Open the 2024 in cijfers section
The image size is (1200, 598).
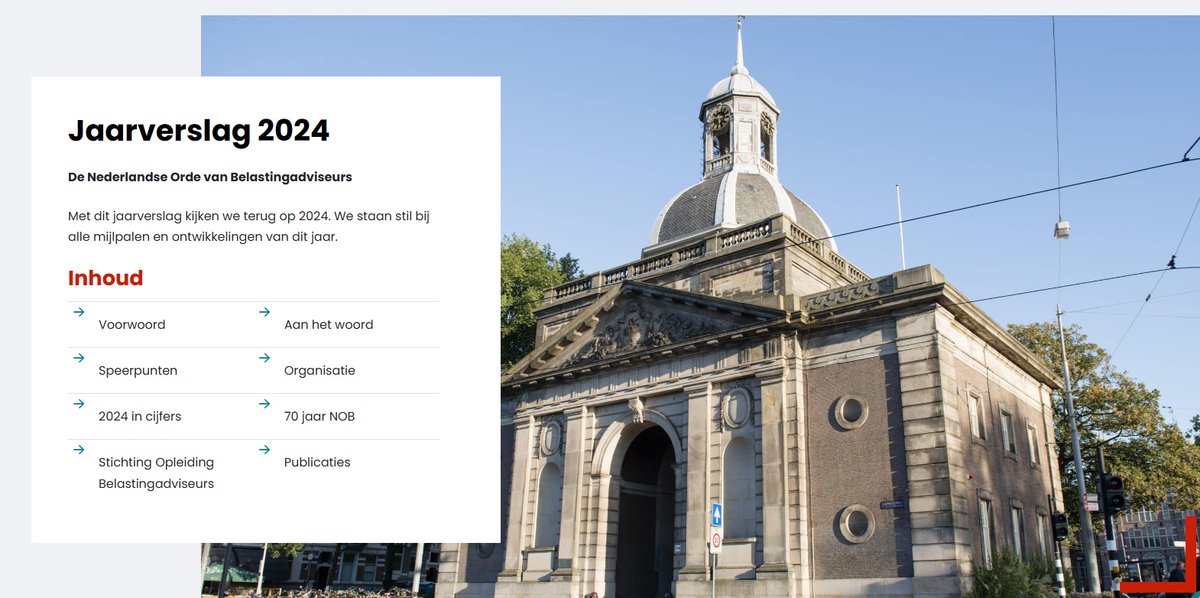pos(140,416)
